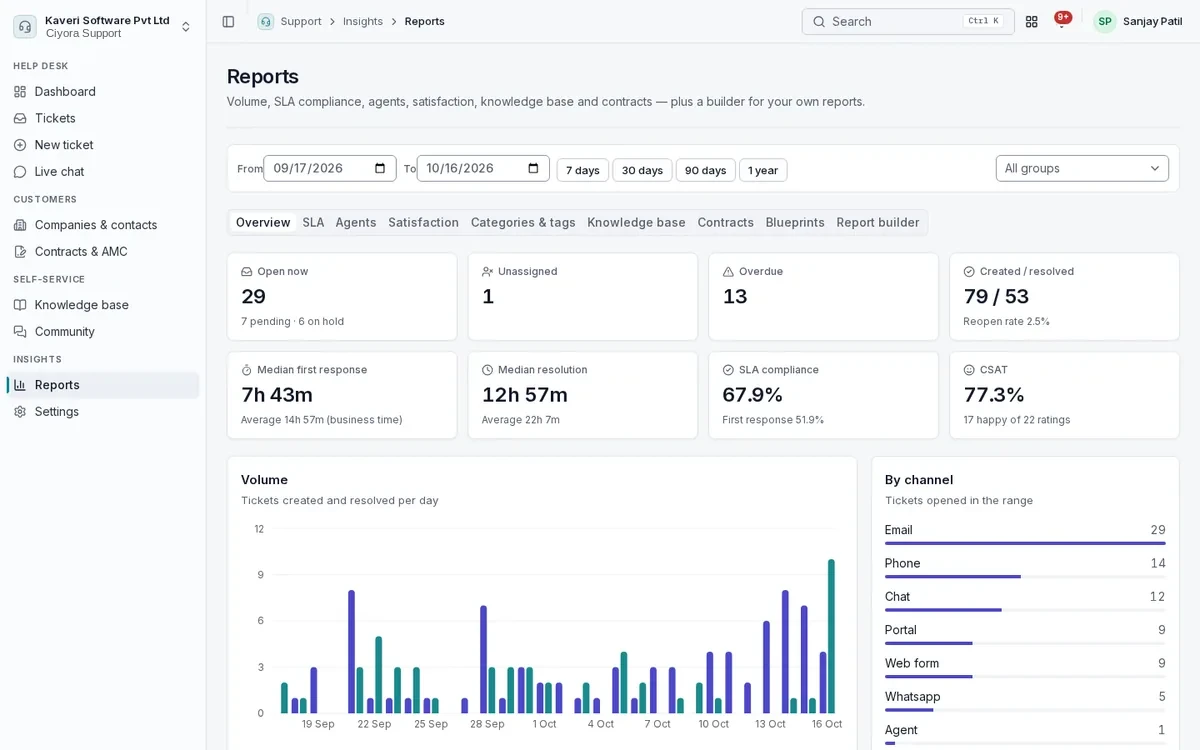Screen dimensions: 1200x750
Task: Click the Dashboard grid icon in sidebar
Action: [20, 91]
